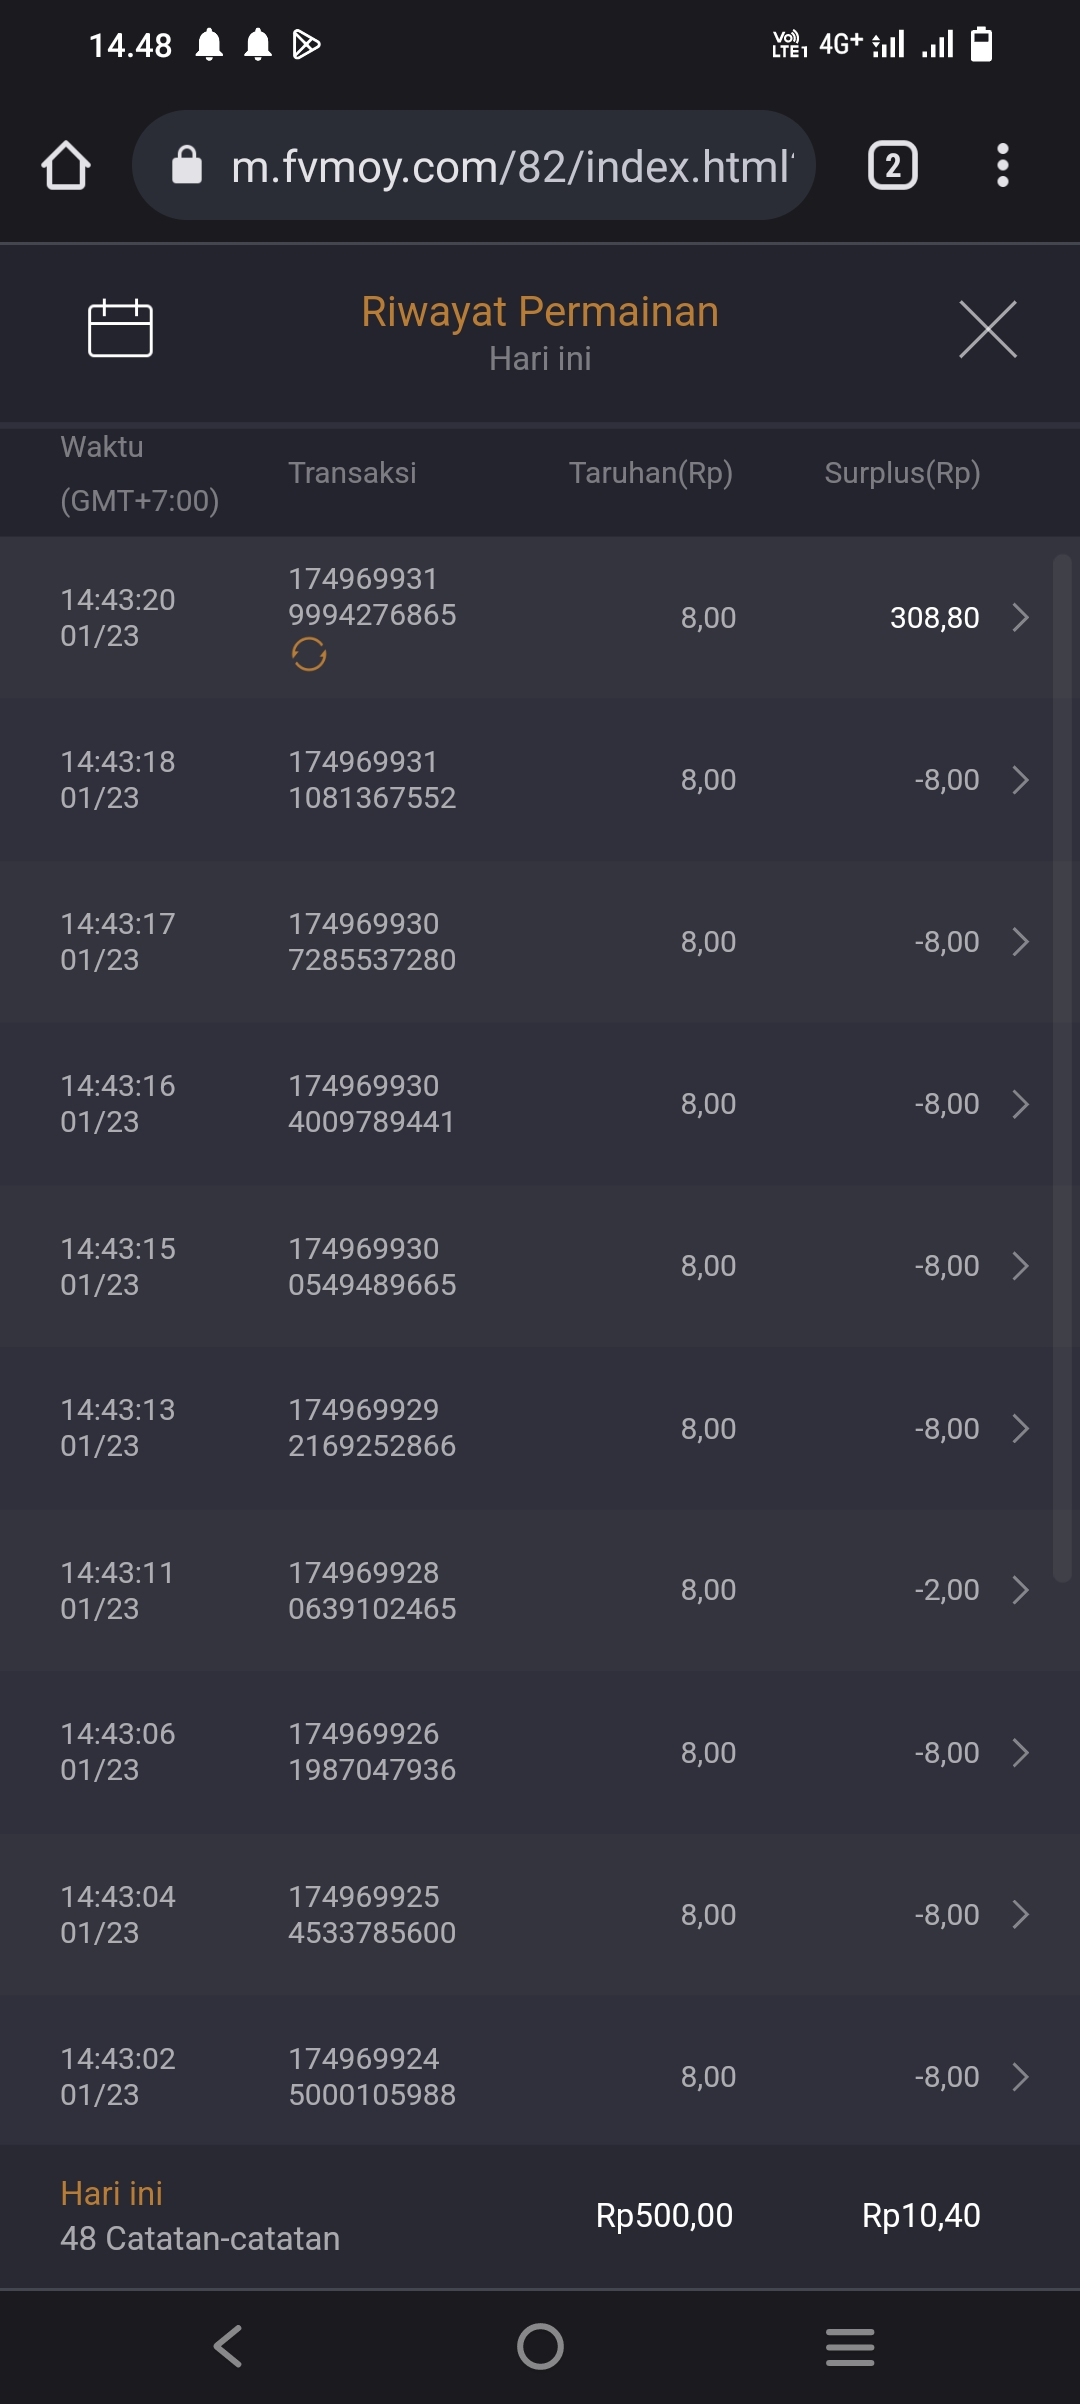Screen dimensions: 1080x2404
Task: Open the calendar date picker icon
Action: click(x=120, y=328)
